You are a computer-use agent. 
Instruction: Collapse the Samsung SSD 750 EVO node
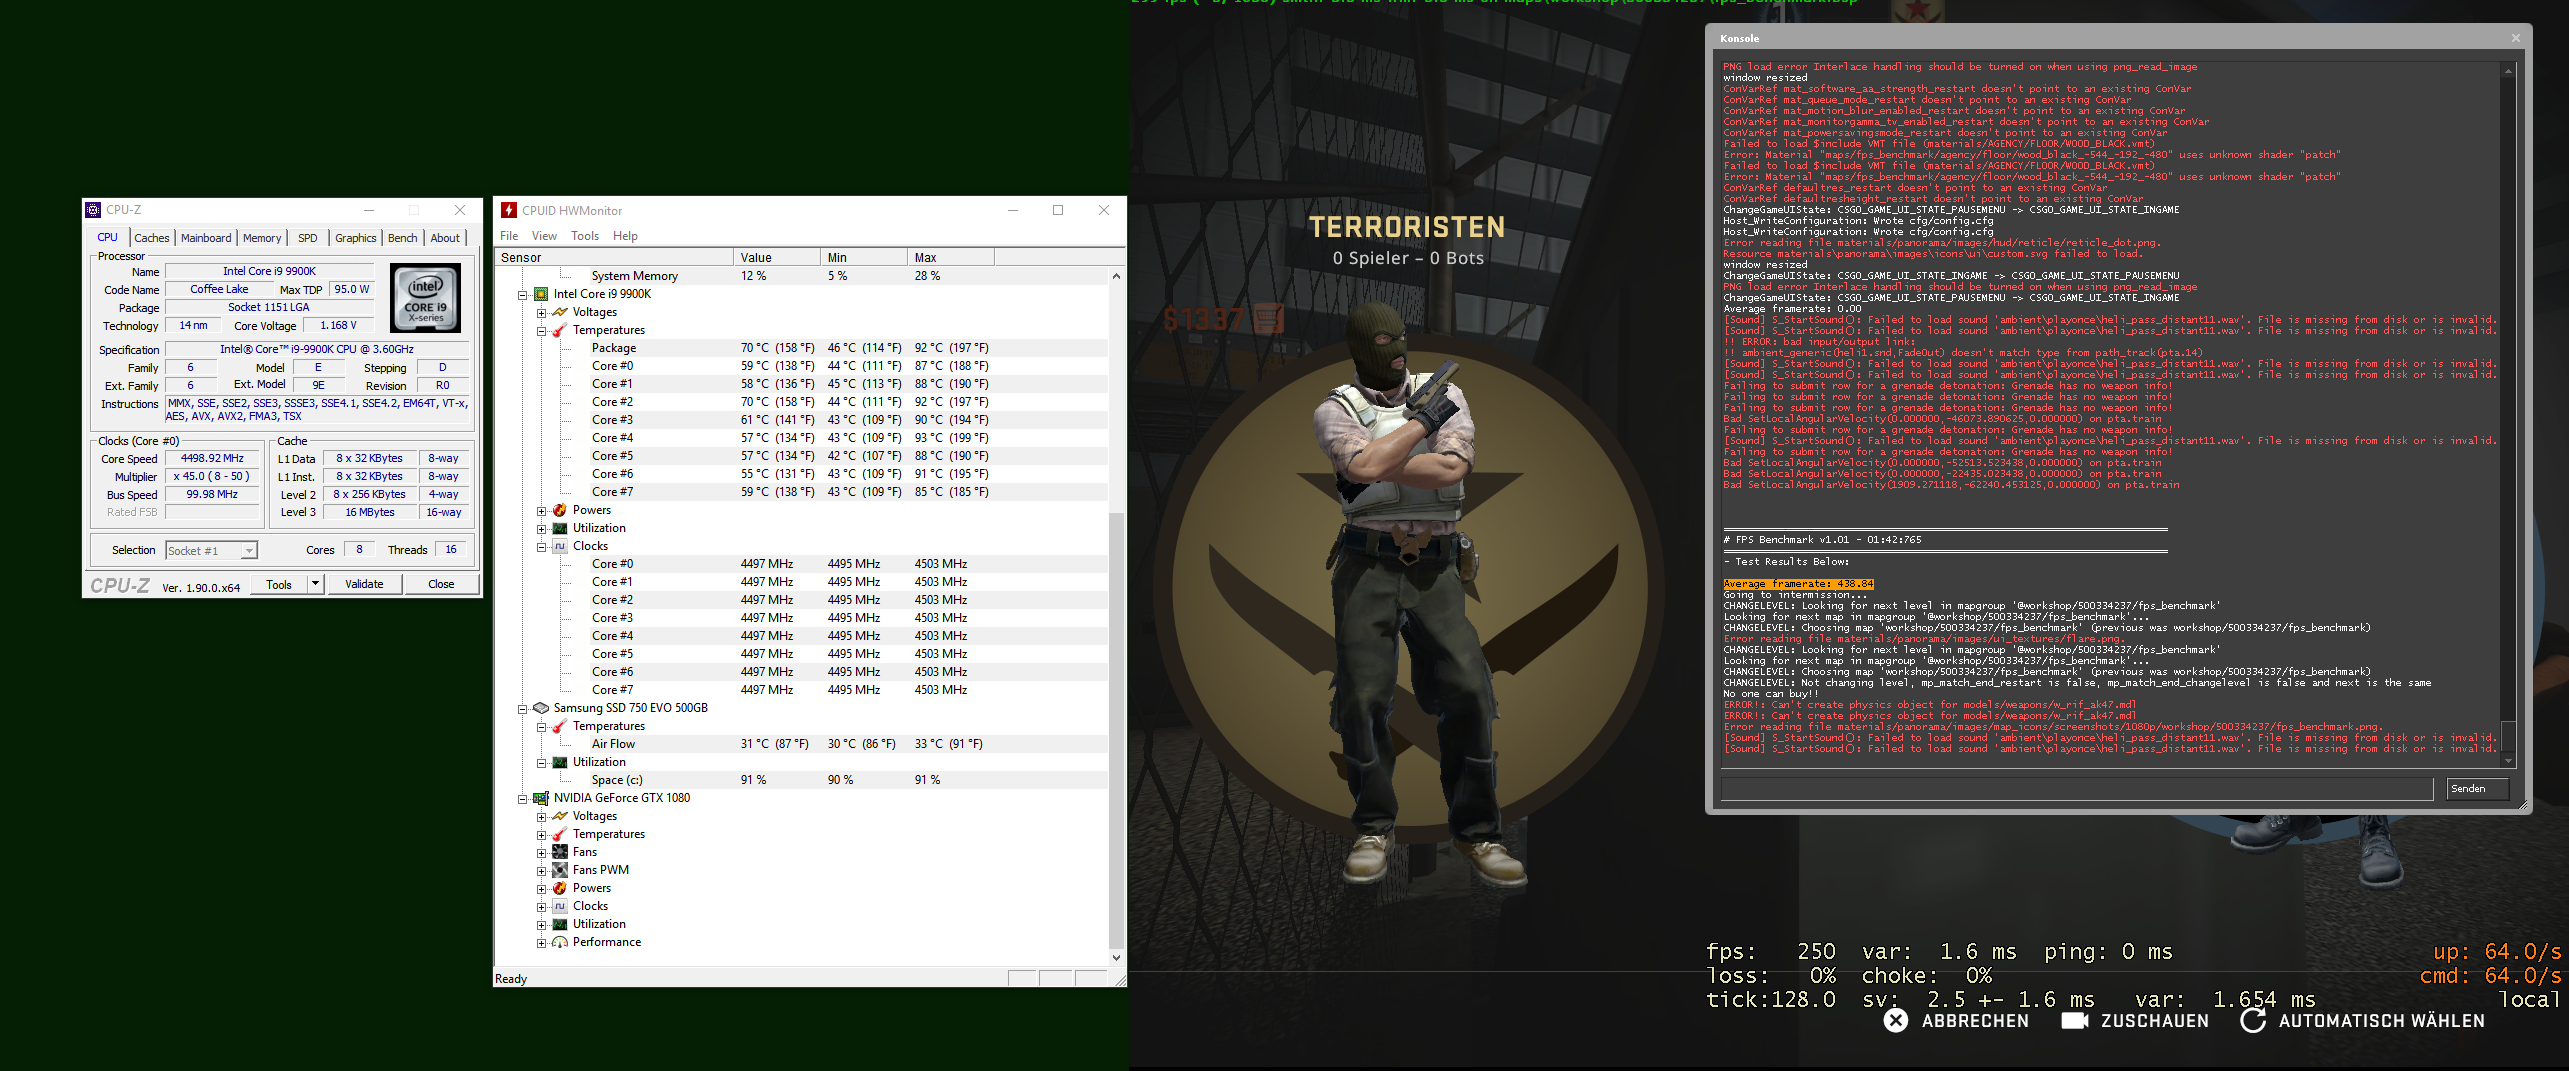coord(522,709)
